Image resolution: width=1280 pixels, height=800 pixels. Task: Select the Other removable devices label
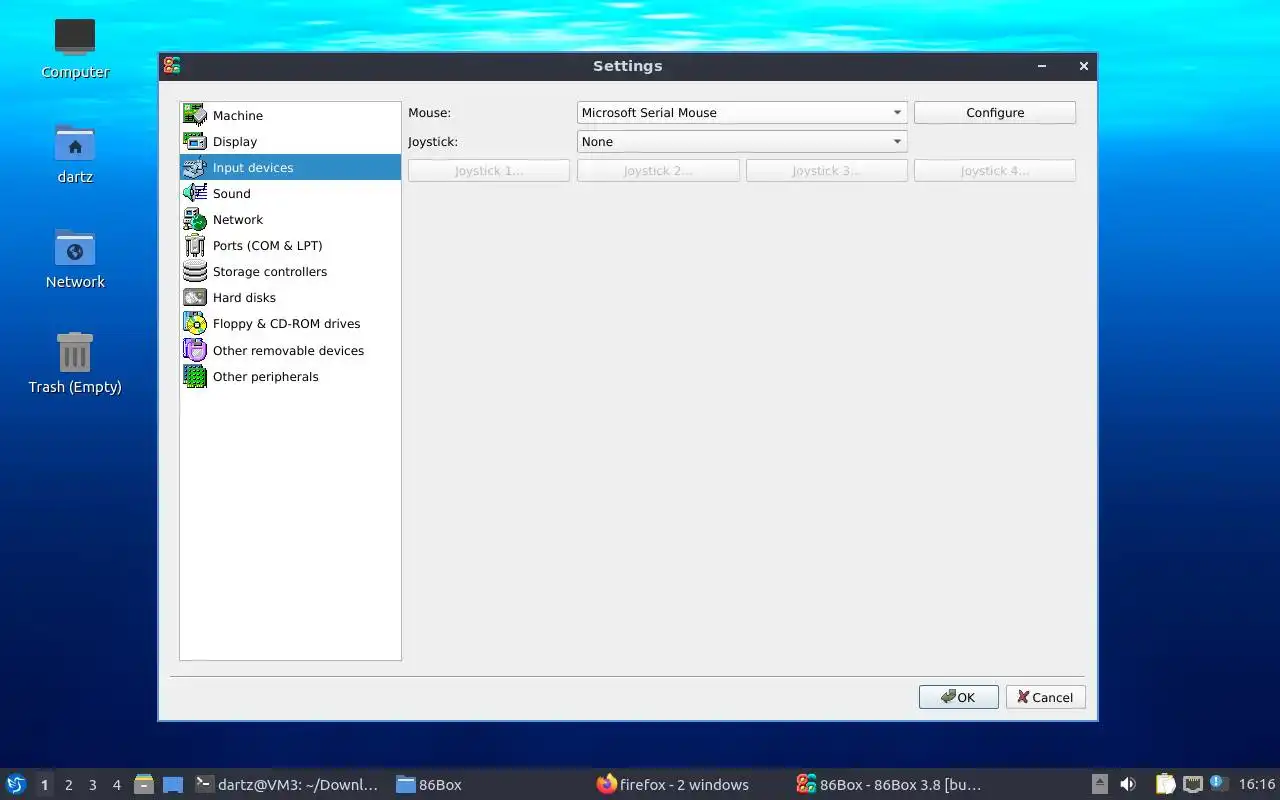point(288,351)
